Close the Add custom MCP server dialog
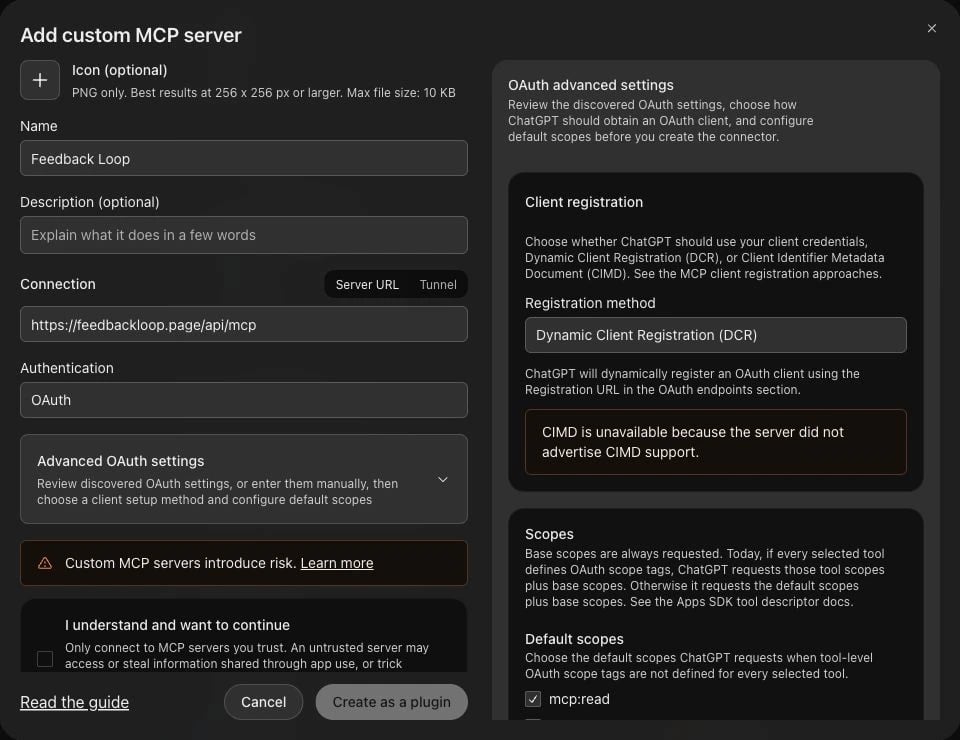This screenshot has width=960, height=740. point(931,28)
